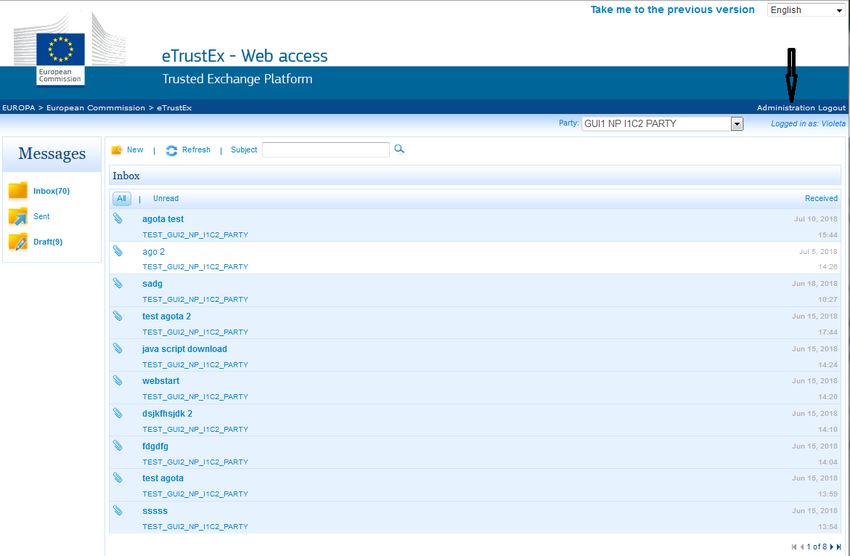Jump to last page of messages
Screen dimensions: 850x556
click(x=839, y=547)
